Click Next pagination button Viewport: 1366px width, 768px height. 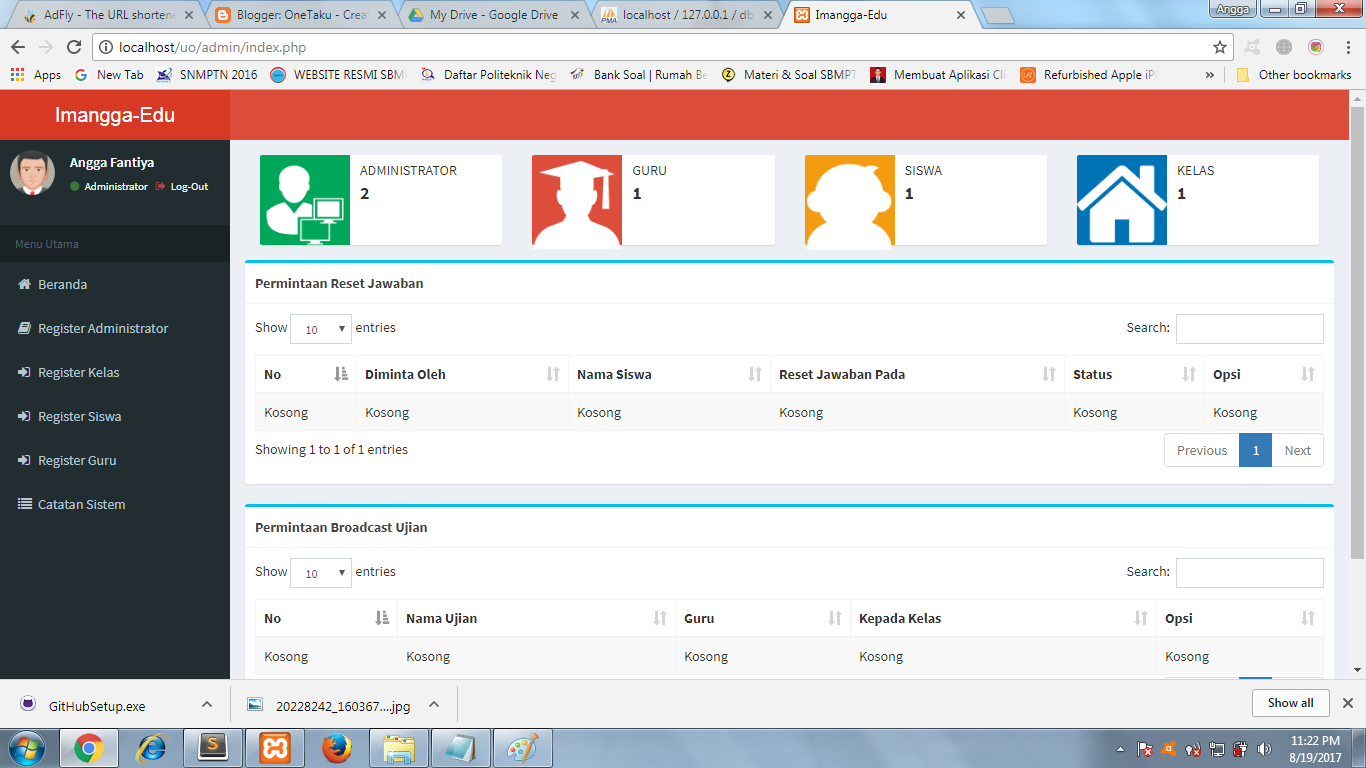[1297, 450]
